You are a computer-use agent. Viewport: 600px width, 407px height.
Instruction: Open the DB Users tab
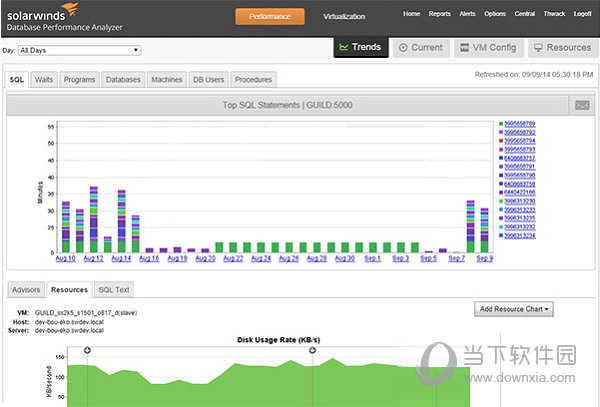pos(209,80)
